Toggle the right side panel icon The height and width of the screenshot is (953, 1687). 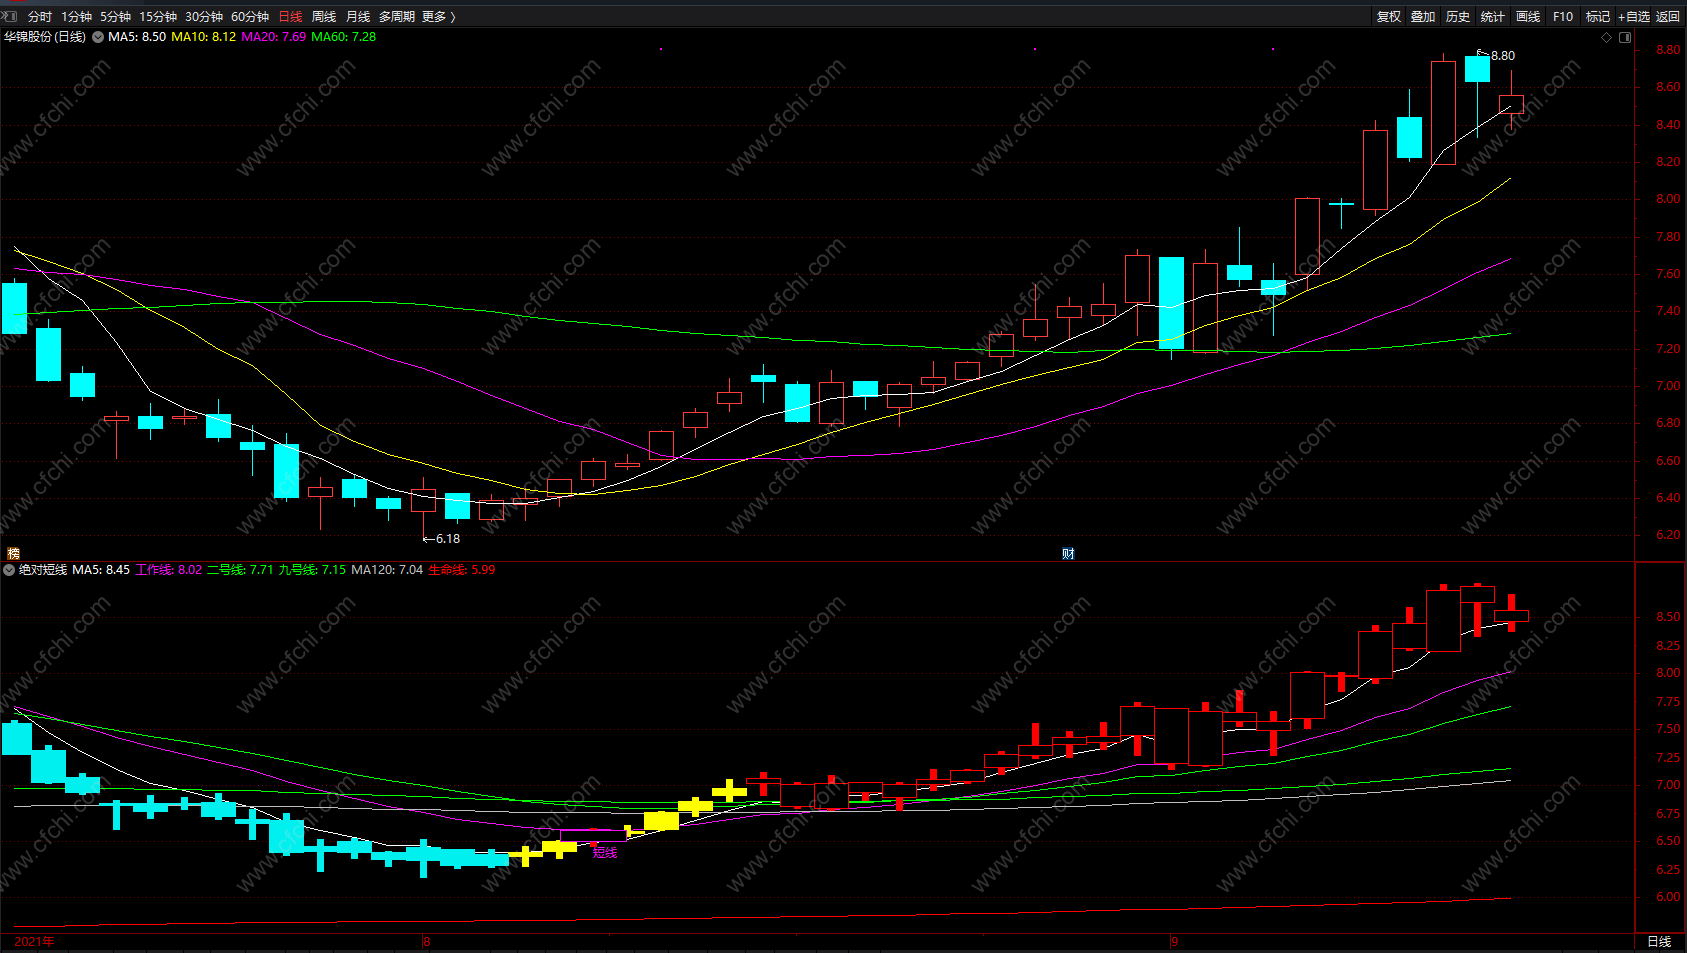tap(1625, 37)
